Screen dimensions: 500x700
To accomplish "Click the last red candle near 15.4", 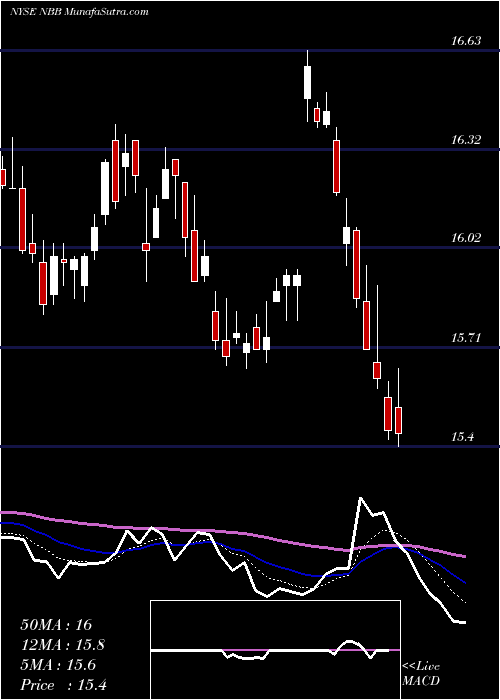I will pyautogui.click(x=398, y=420).
